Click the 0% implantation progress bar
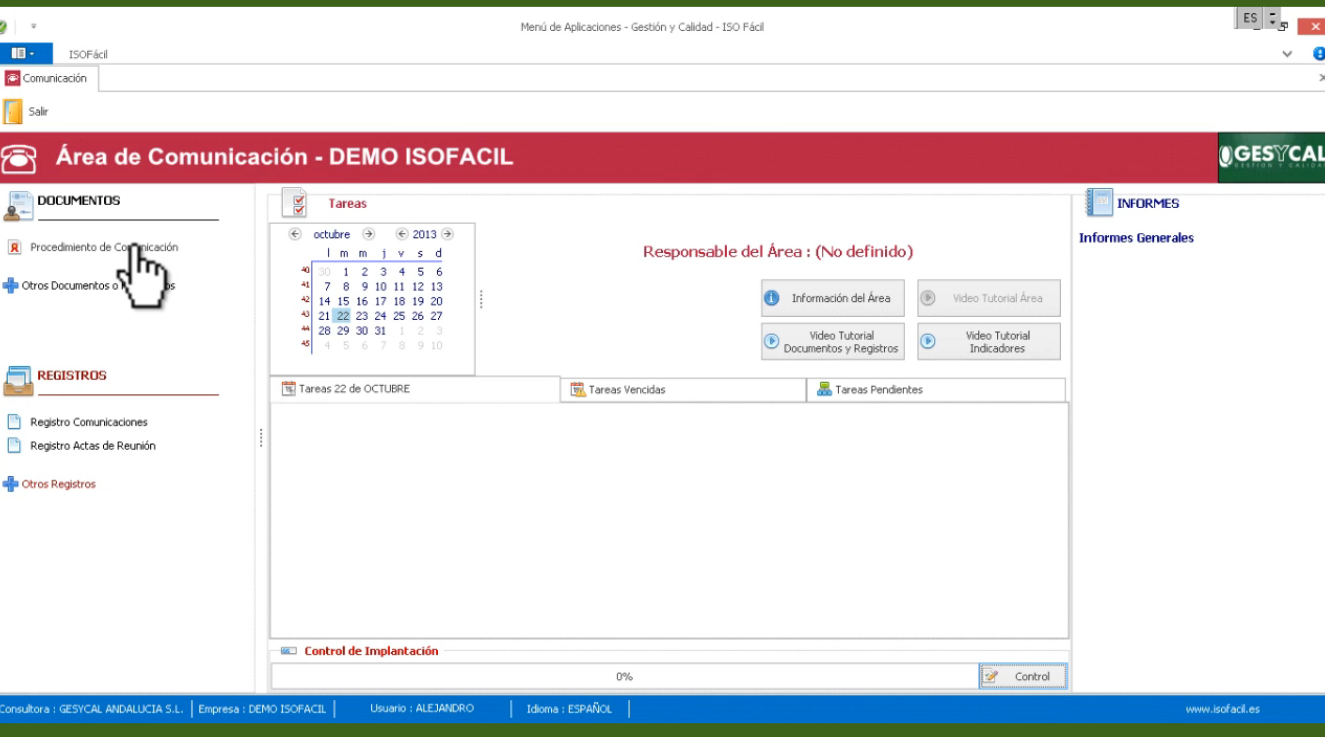The width and height of the screenshot is (1325, 737). [624, 677]
